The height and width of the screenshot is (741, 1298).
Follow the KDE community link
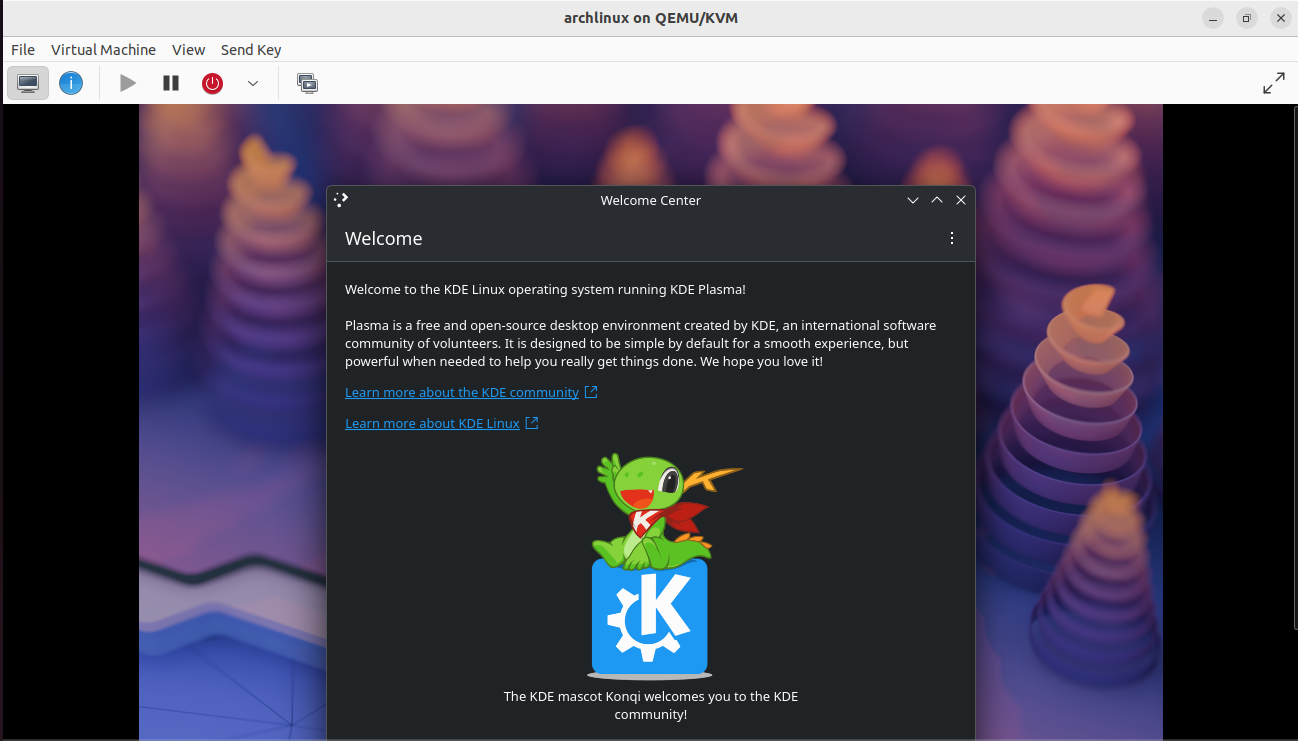(464, 392)
